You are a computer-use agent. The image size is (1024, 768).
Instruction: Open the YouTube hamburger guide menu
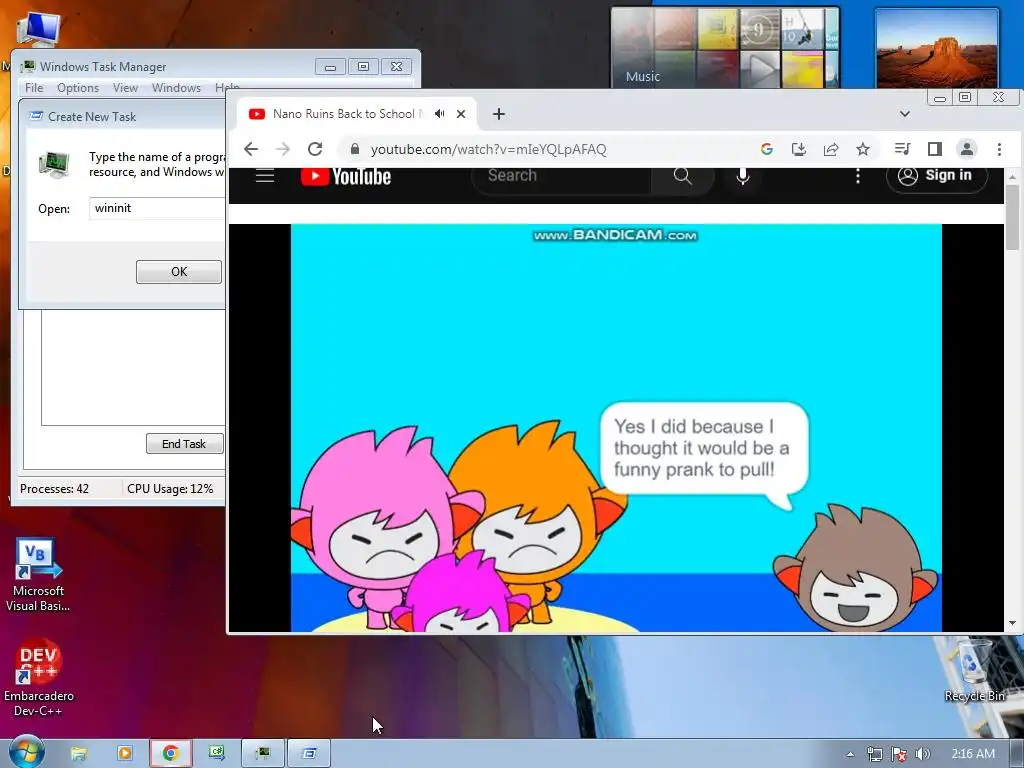click(264, 176)
